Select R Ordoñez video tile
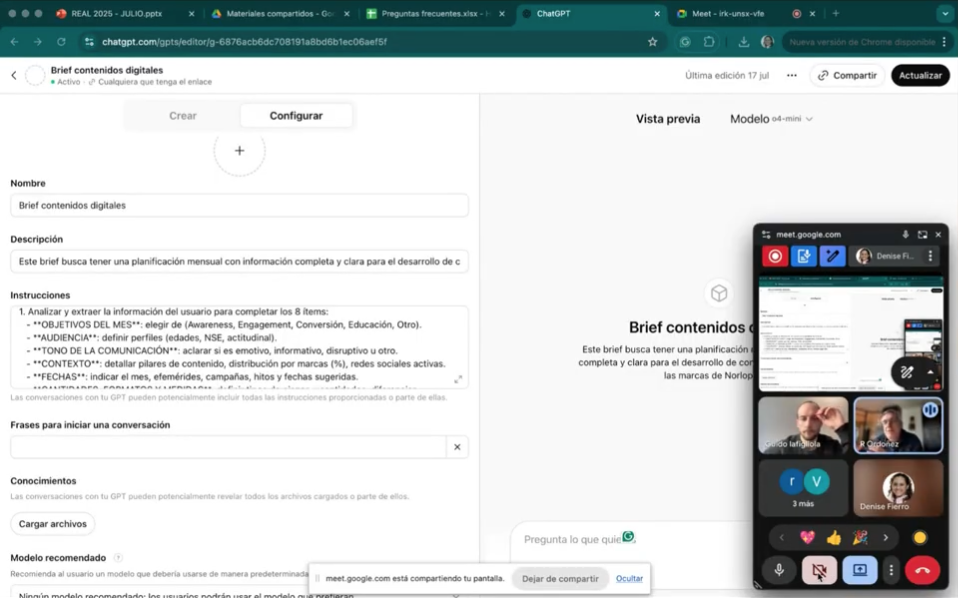This screenshot has height=598, width=958. click(x=898, y=425)
